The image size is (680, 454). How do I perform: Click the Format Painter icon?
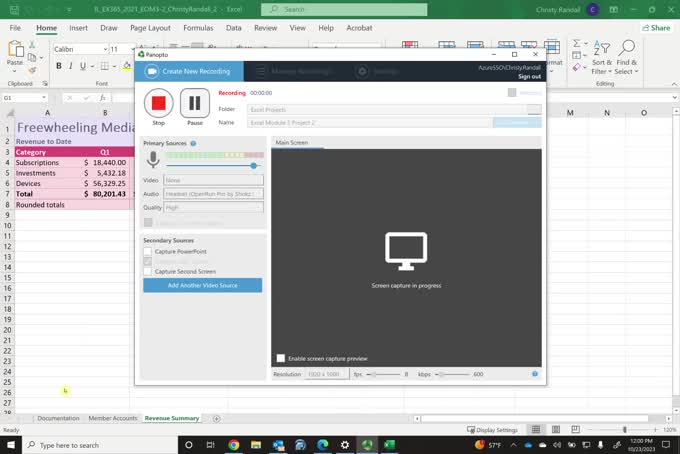tap(32, 70)
